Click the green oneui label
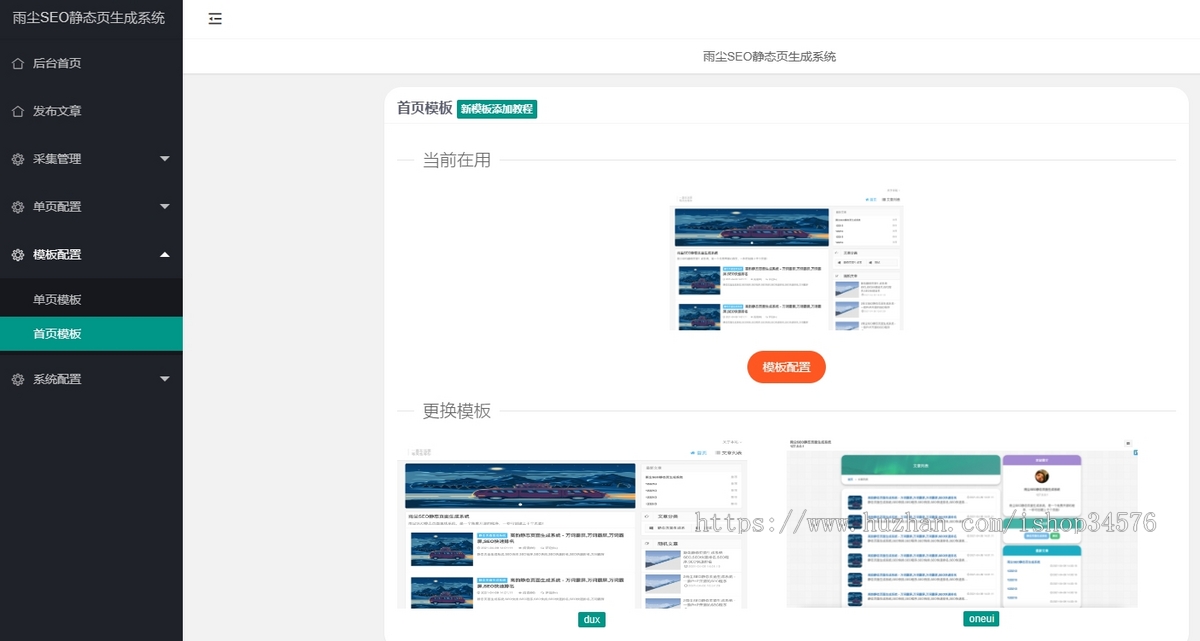The image size is (1200, 641). (x=979, y=619)
